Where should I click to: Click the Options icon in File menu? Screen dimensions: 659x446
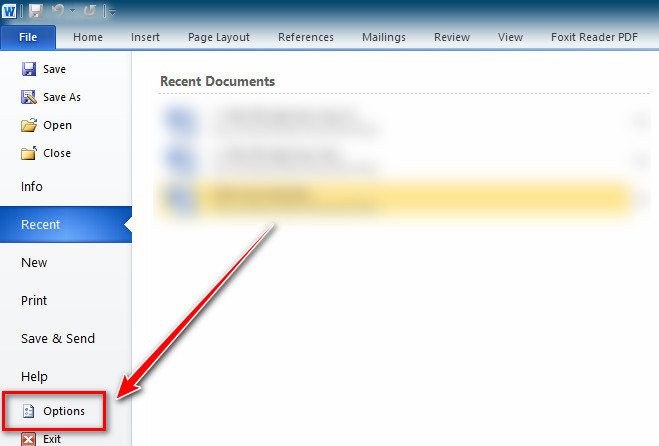tap(29, 411)
